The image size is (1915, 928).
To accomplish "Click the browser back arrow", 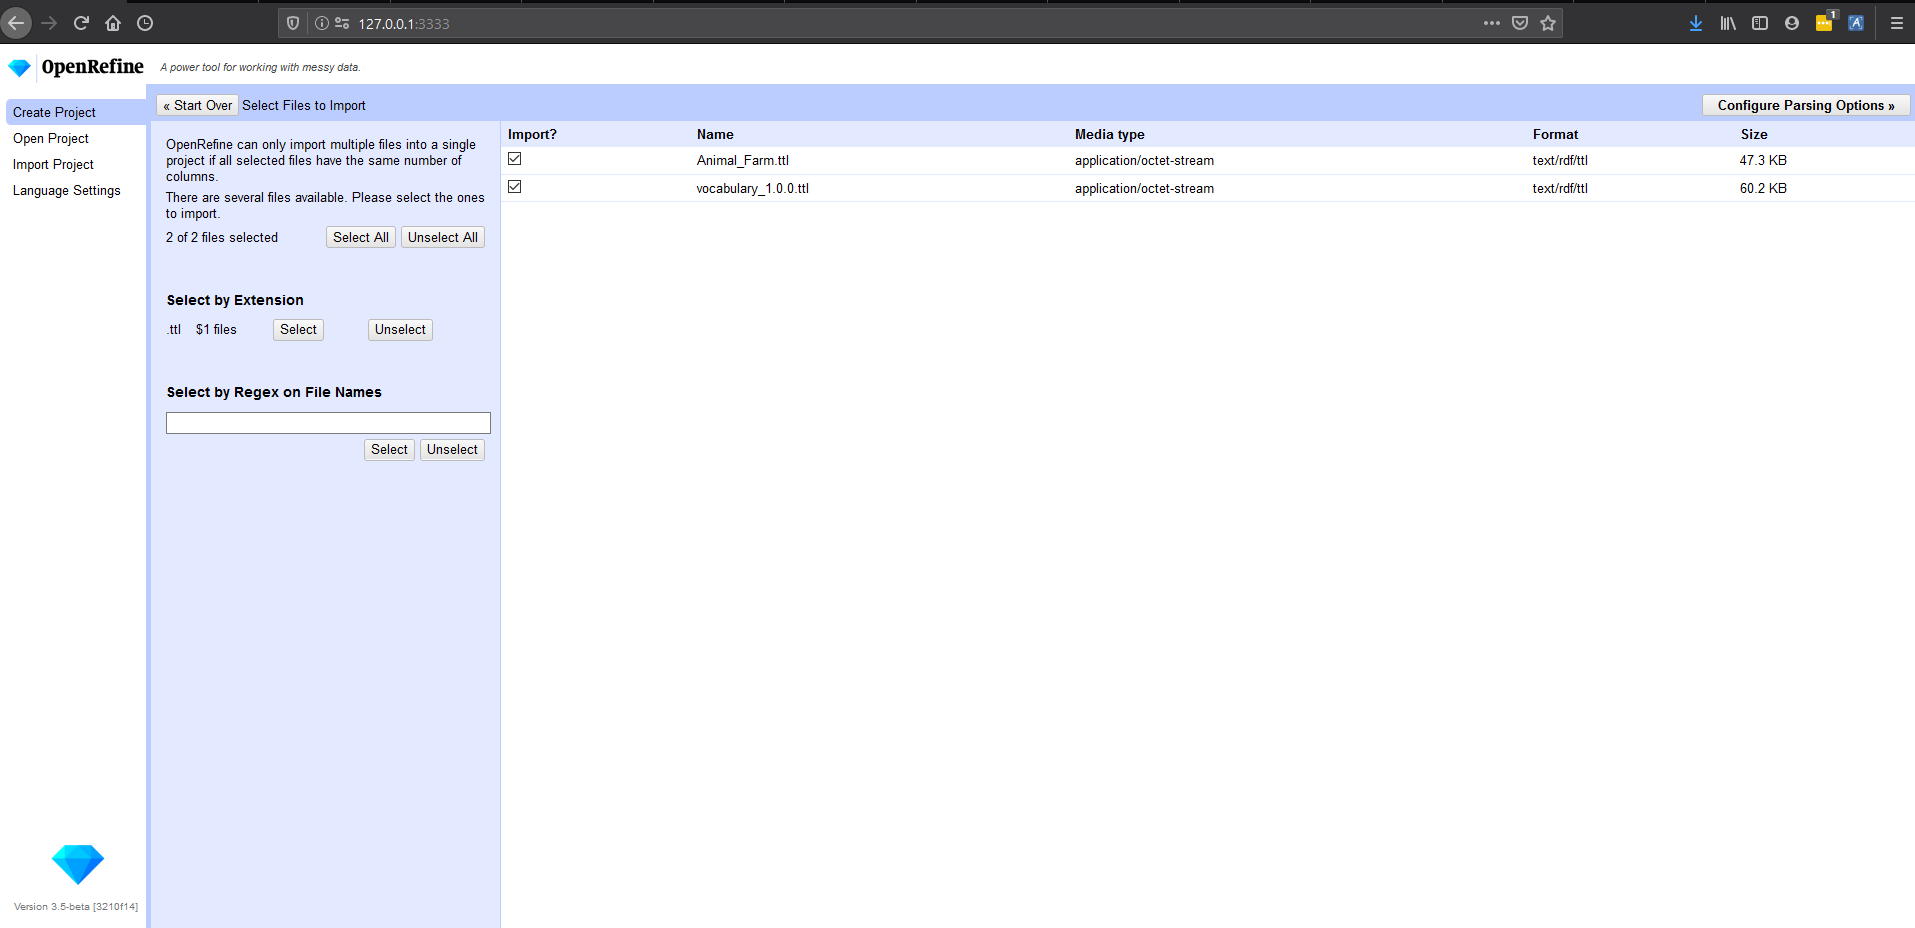I will point(16,23).
